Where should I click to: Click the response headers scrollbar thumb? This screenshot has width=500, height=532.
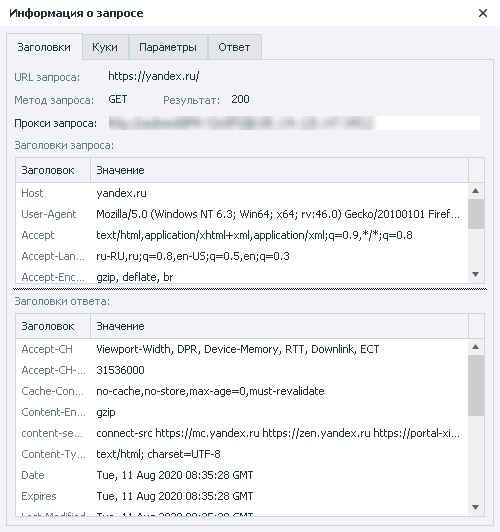[476, 385]
